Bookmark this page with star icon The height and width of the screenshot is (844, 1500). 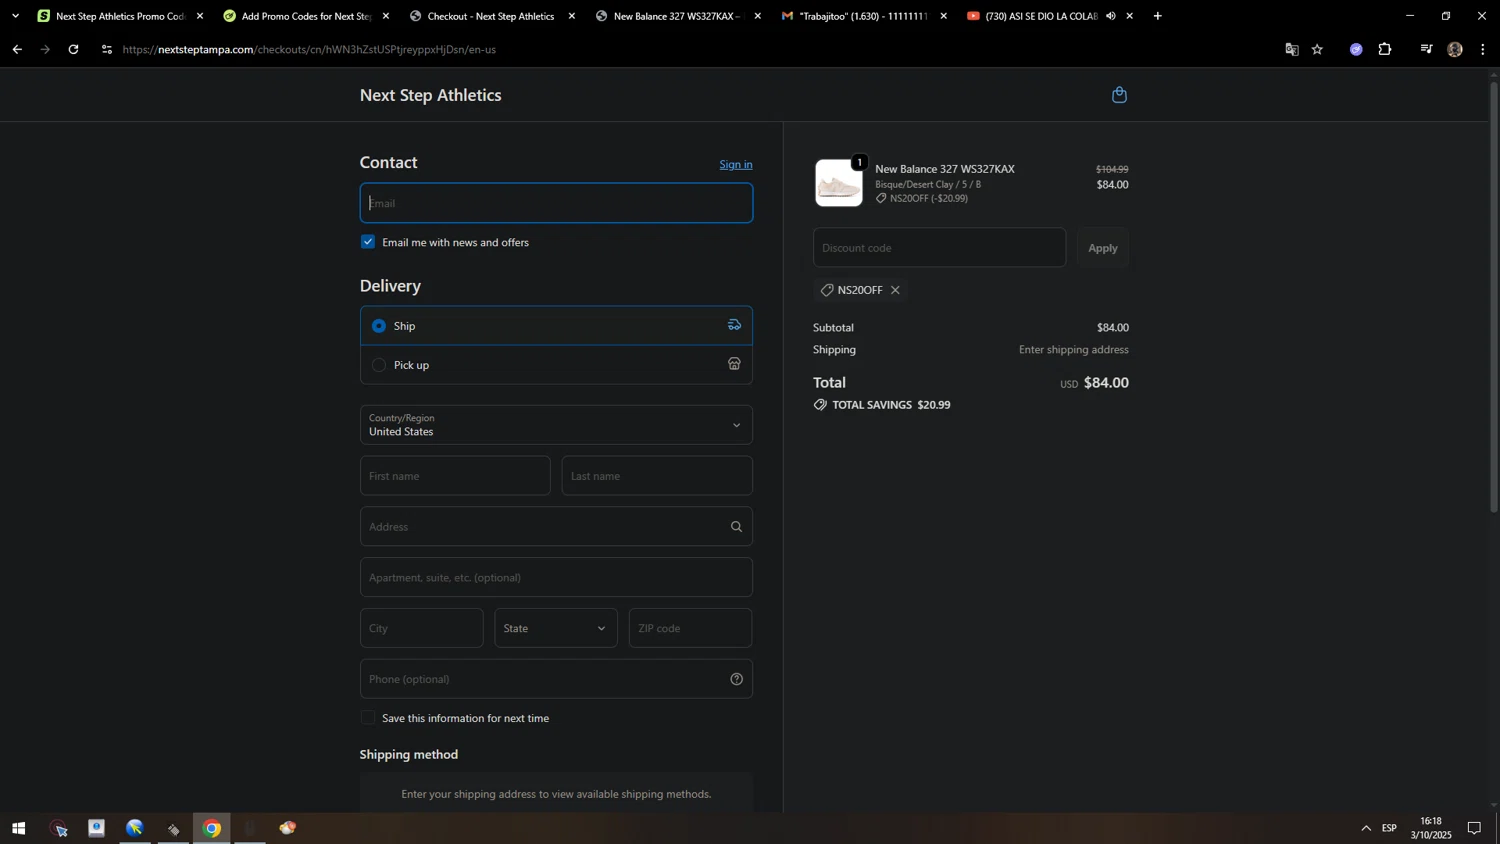1317,49
